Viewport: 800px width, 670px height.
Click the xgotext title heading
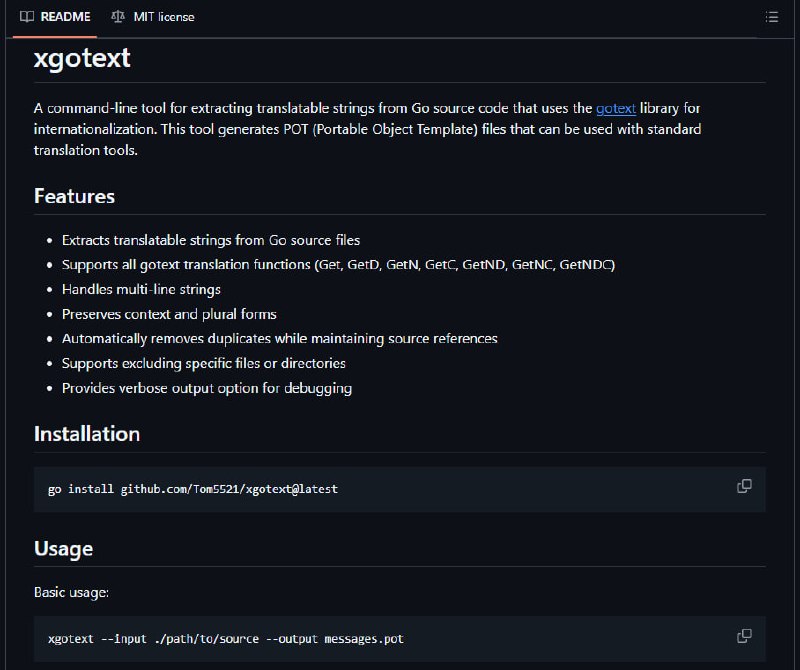(82, 58)
